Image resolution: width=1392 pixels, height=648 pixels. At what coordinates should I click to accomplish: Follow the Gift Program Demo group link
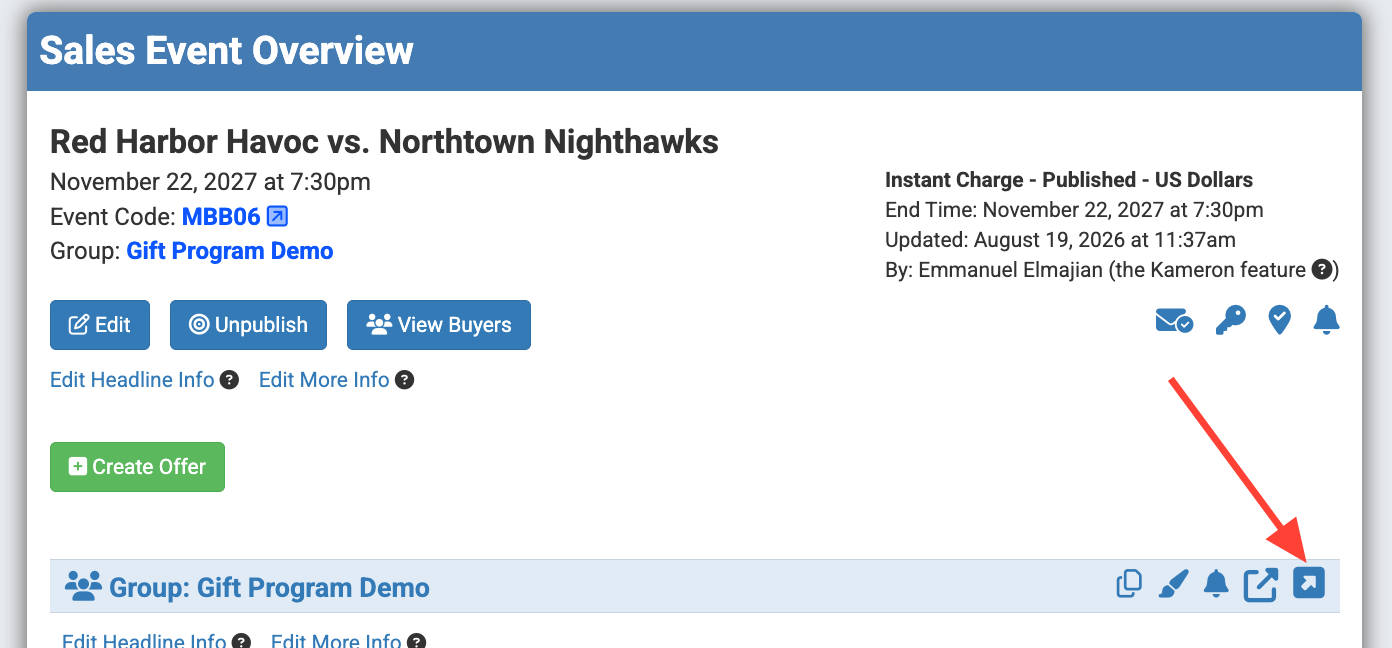(x=230, y=251)
